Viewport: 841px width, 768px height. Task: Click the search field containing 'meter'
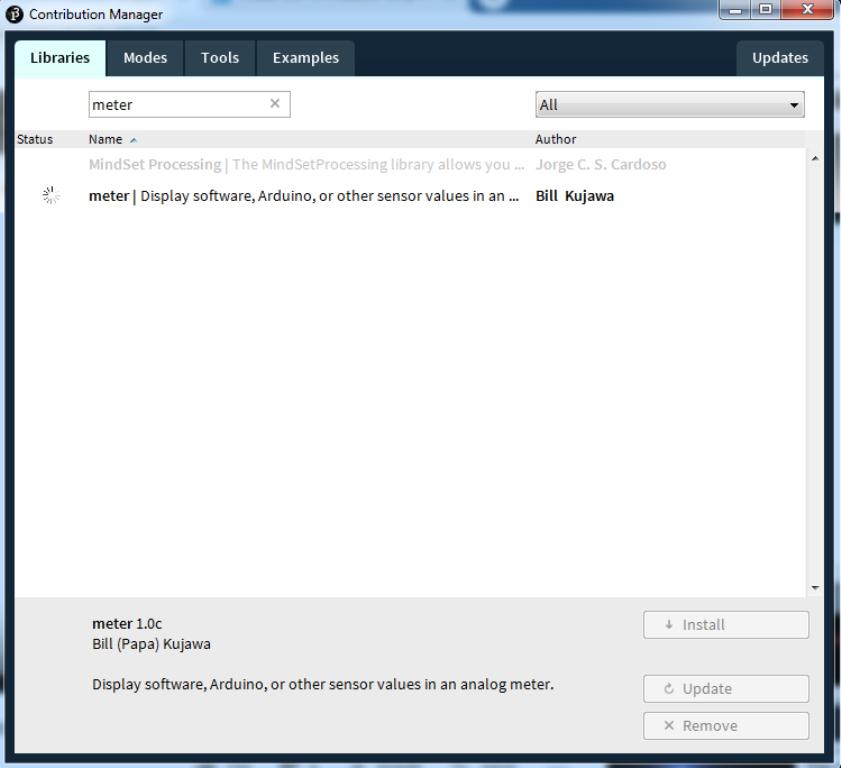(x=189, y=104)
